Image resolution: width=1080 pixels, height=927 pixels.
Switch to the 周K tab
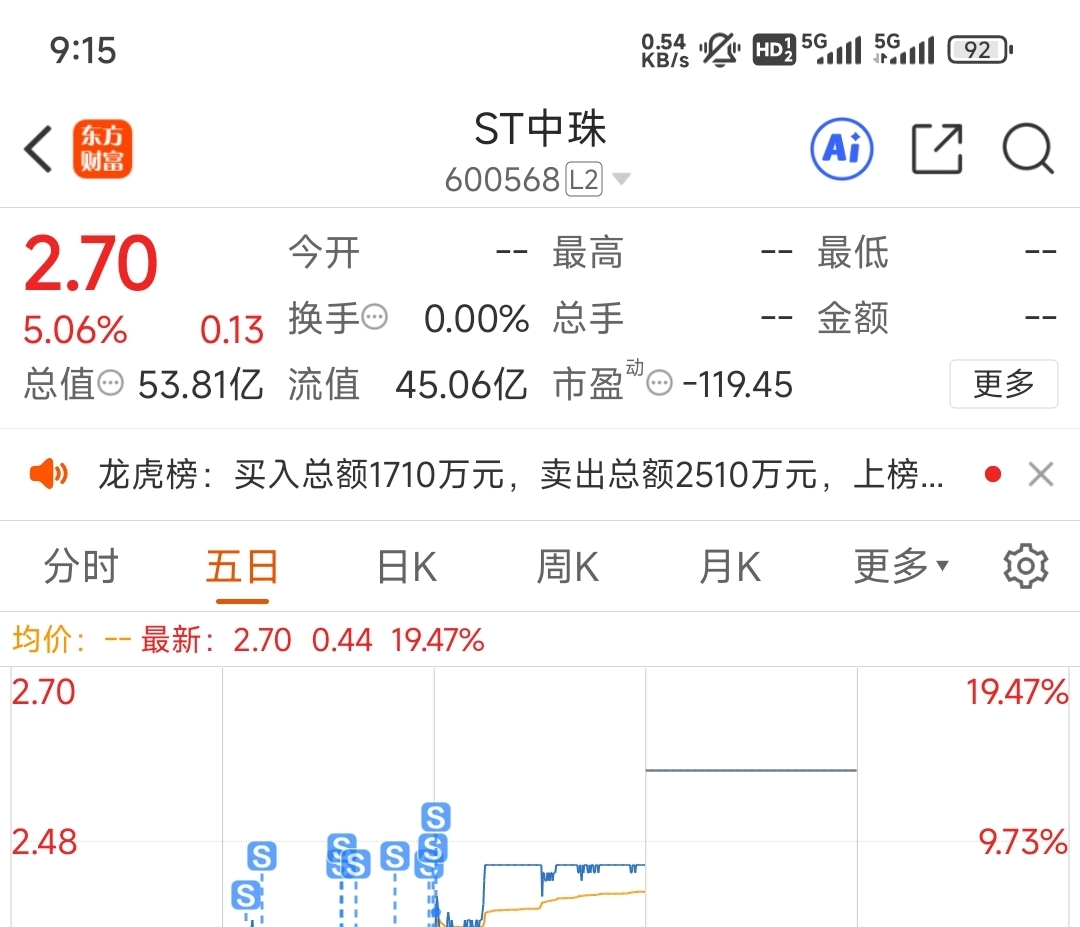click(x=568, y=567)
